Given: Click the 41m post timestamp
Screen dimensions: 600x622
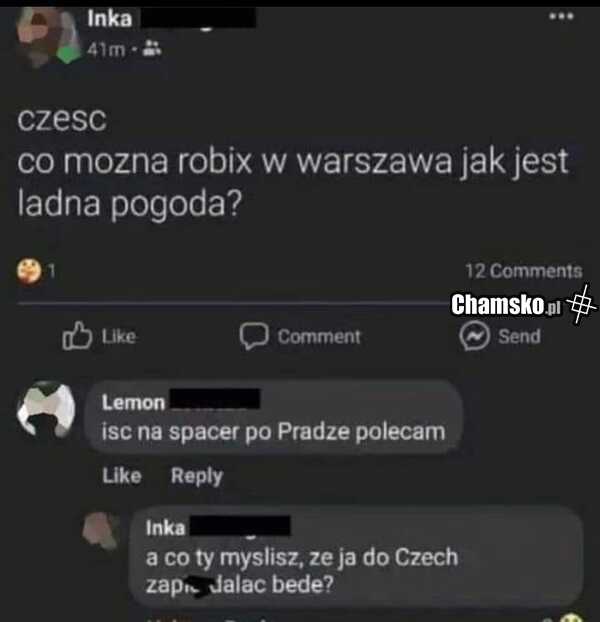Looking at the screenshot, I should [x=106, y=49].
